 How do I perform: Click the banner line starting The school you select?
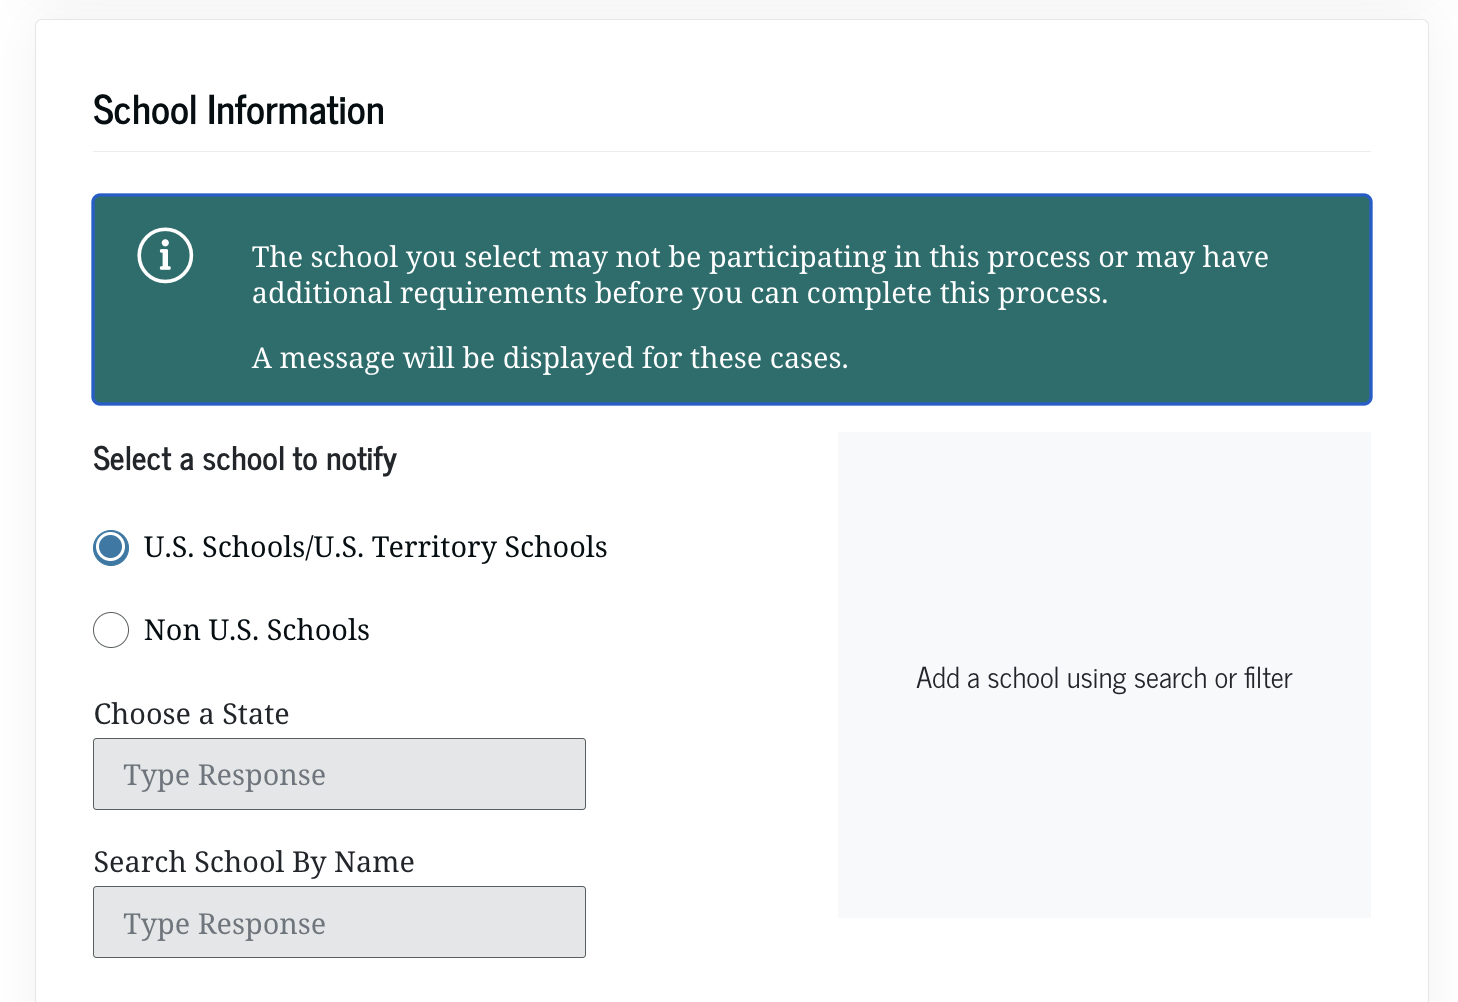759,257
